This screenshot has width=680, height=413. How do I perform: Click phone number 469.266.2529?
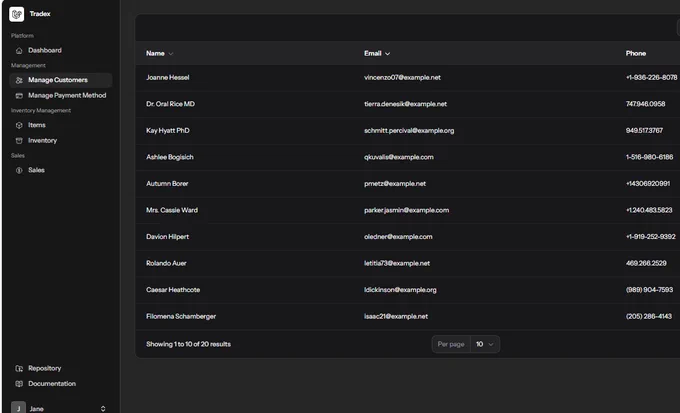click(x=646, y=263)
